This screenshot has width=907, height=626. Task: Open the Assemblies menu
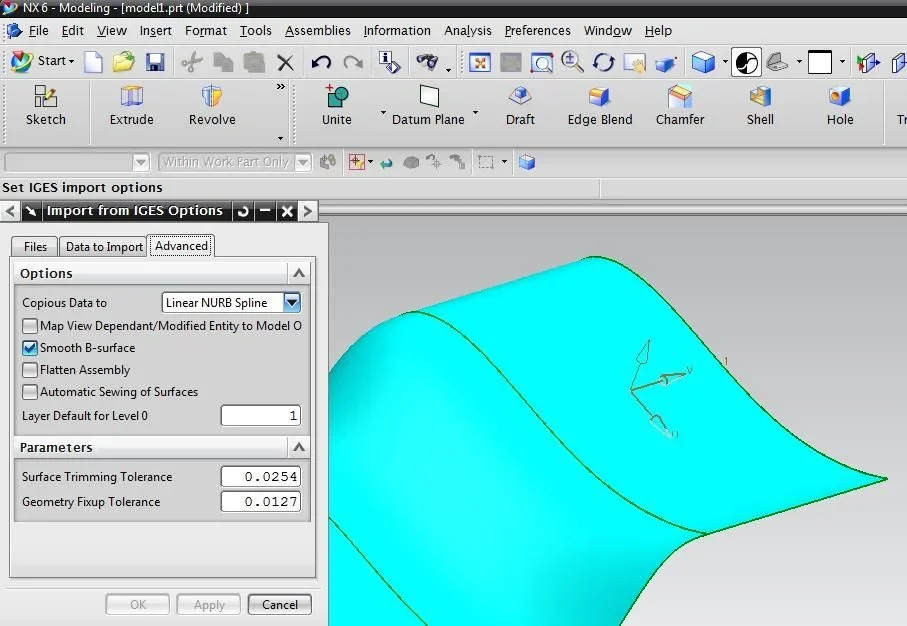click(x=318, y=31)
